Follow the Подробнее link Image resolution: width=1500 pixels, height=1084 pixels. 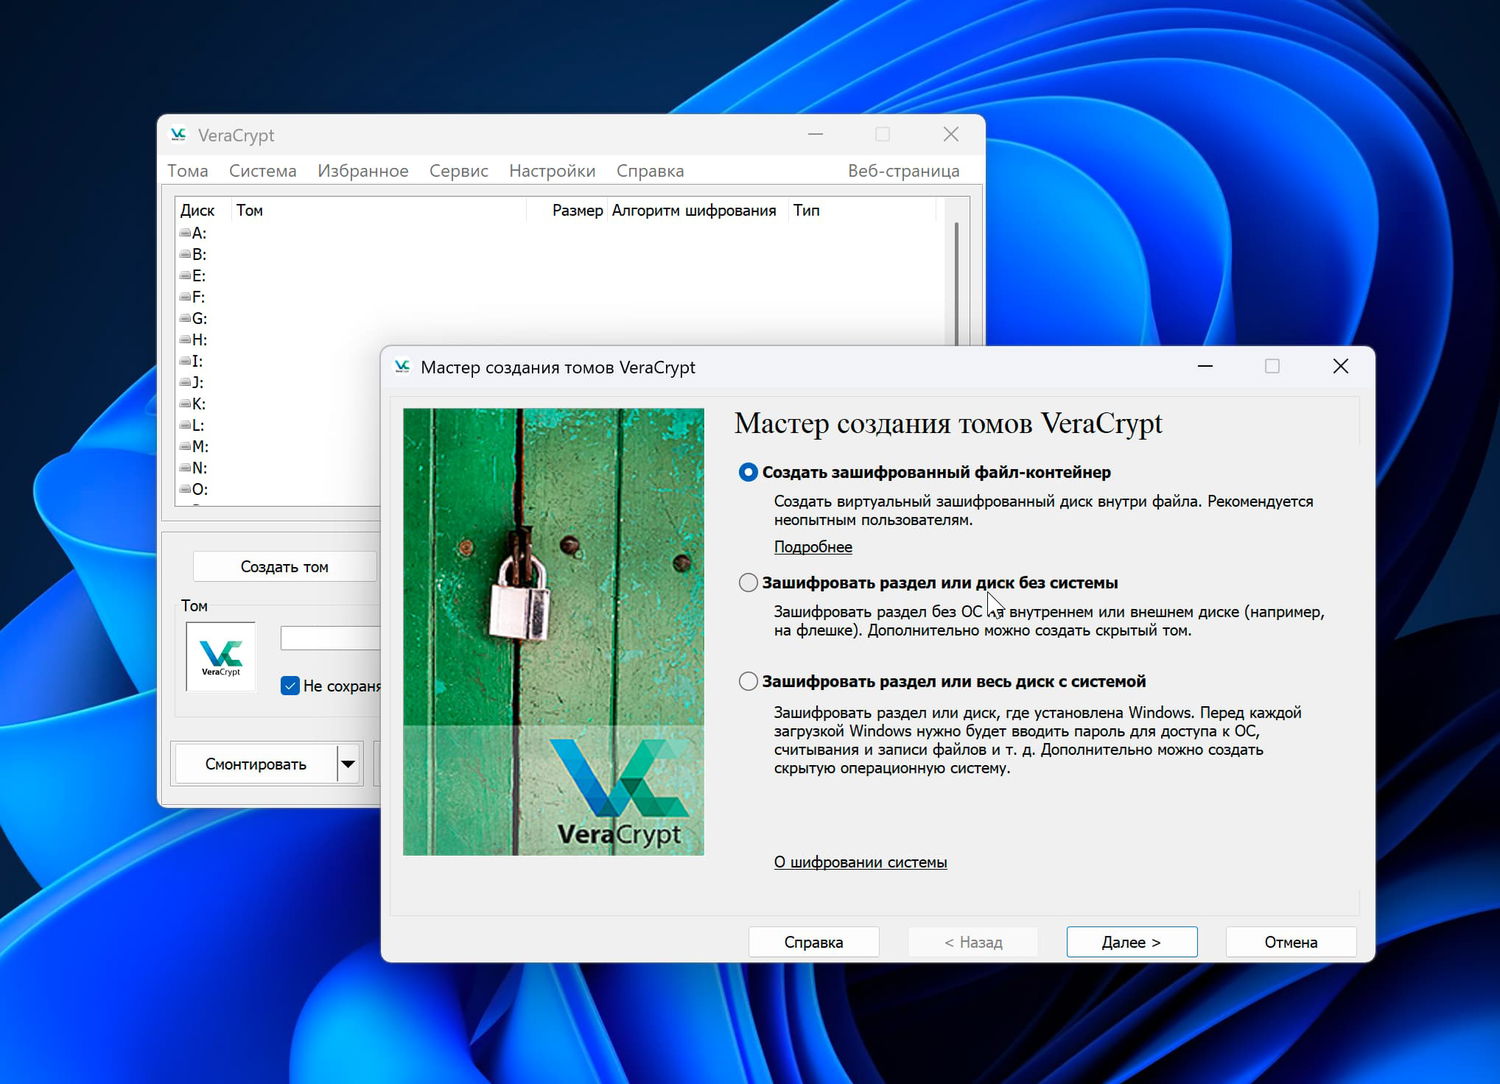[x=813, y=547]
